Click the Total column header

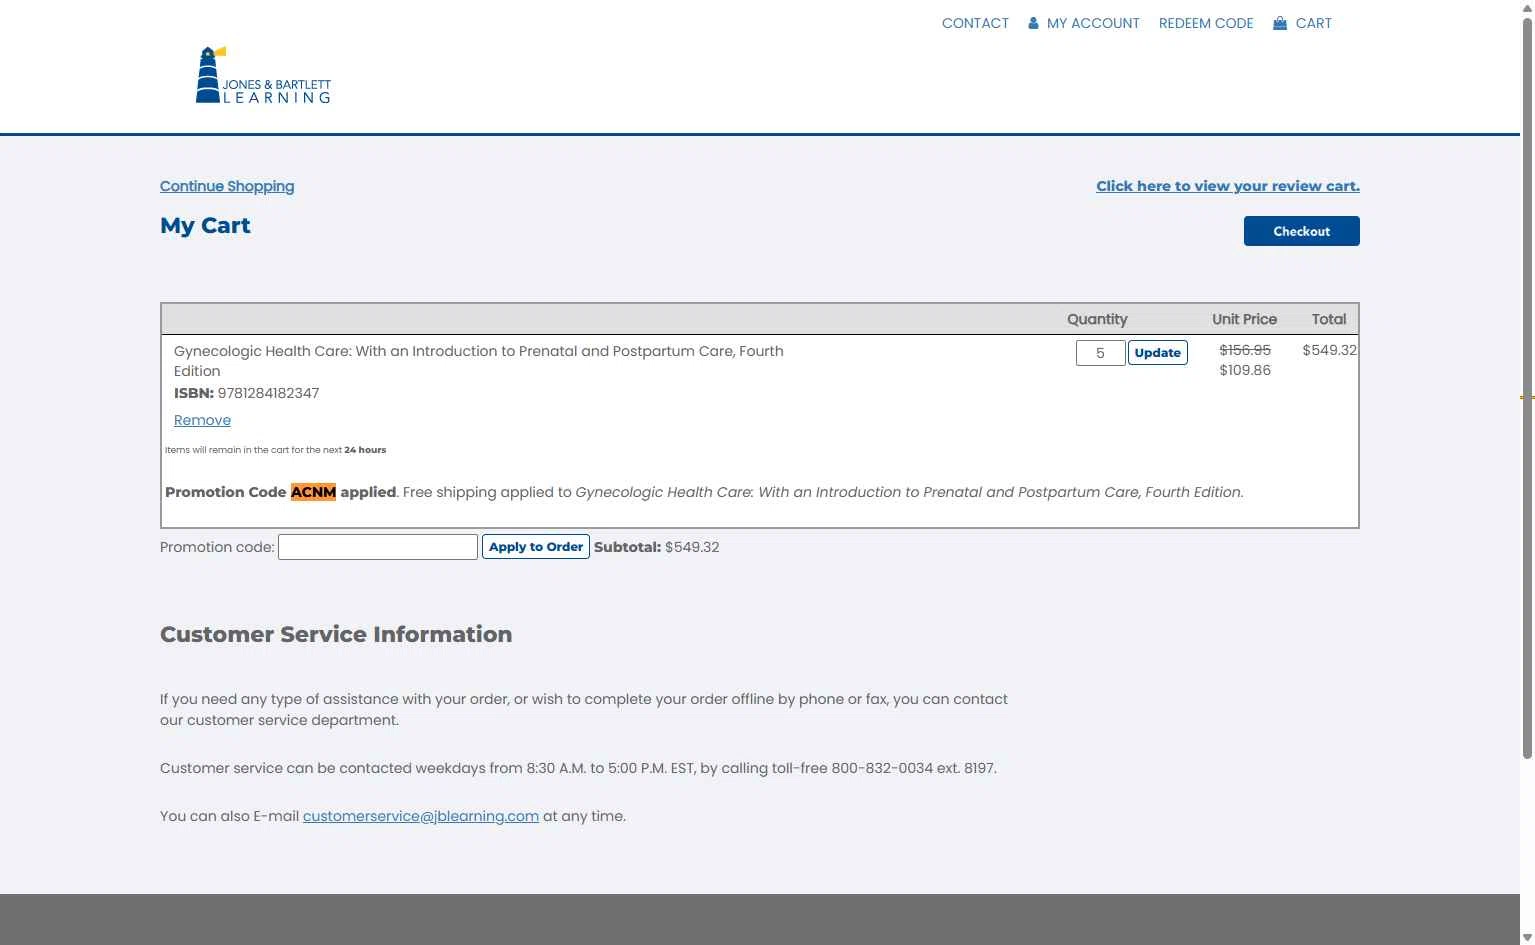1329,319
